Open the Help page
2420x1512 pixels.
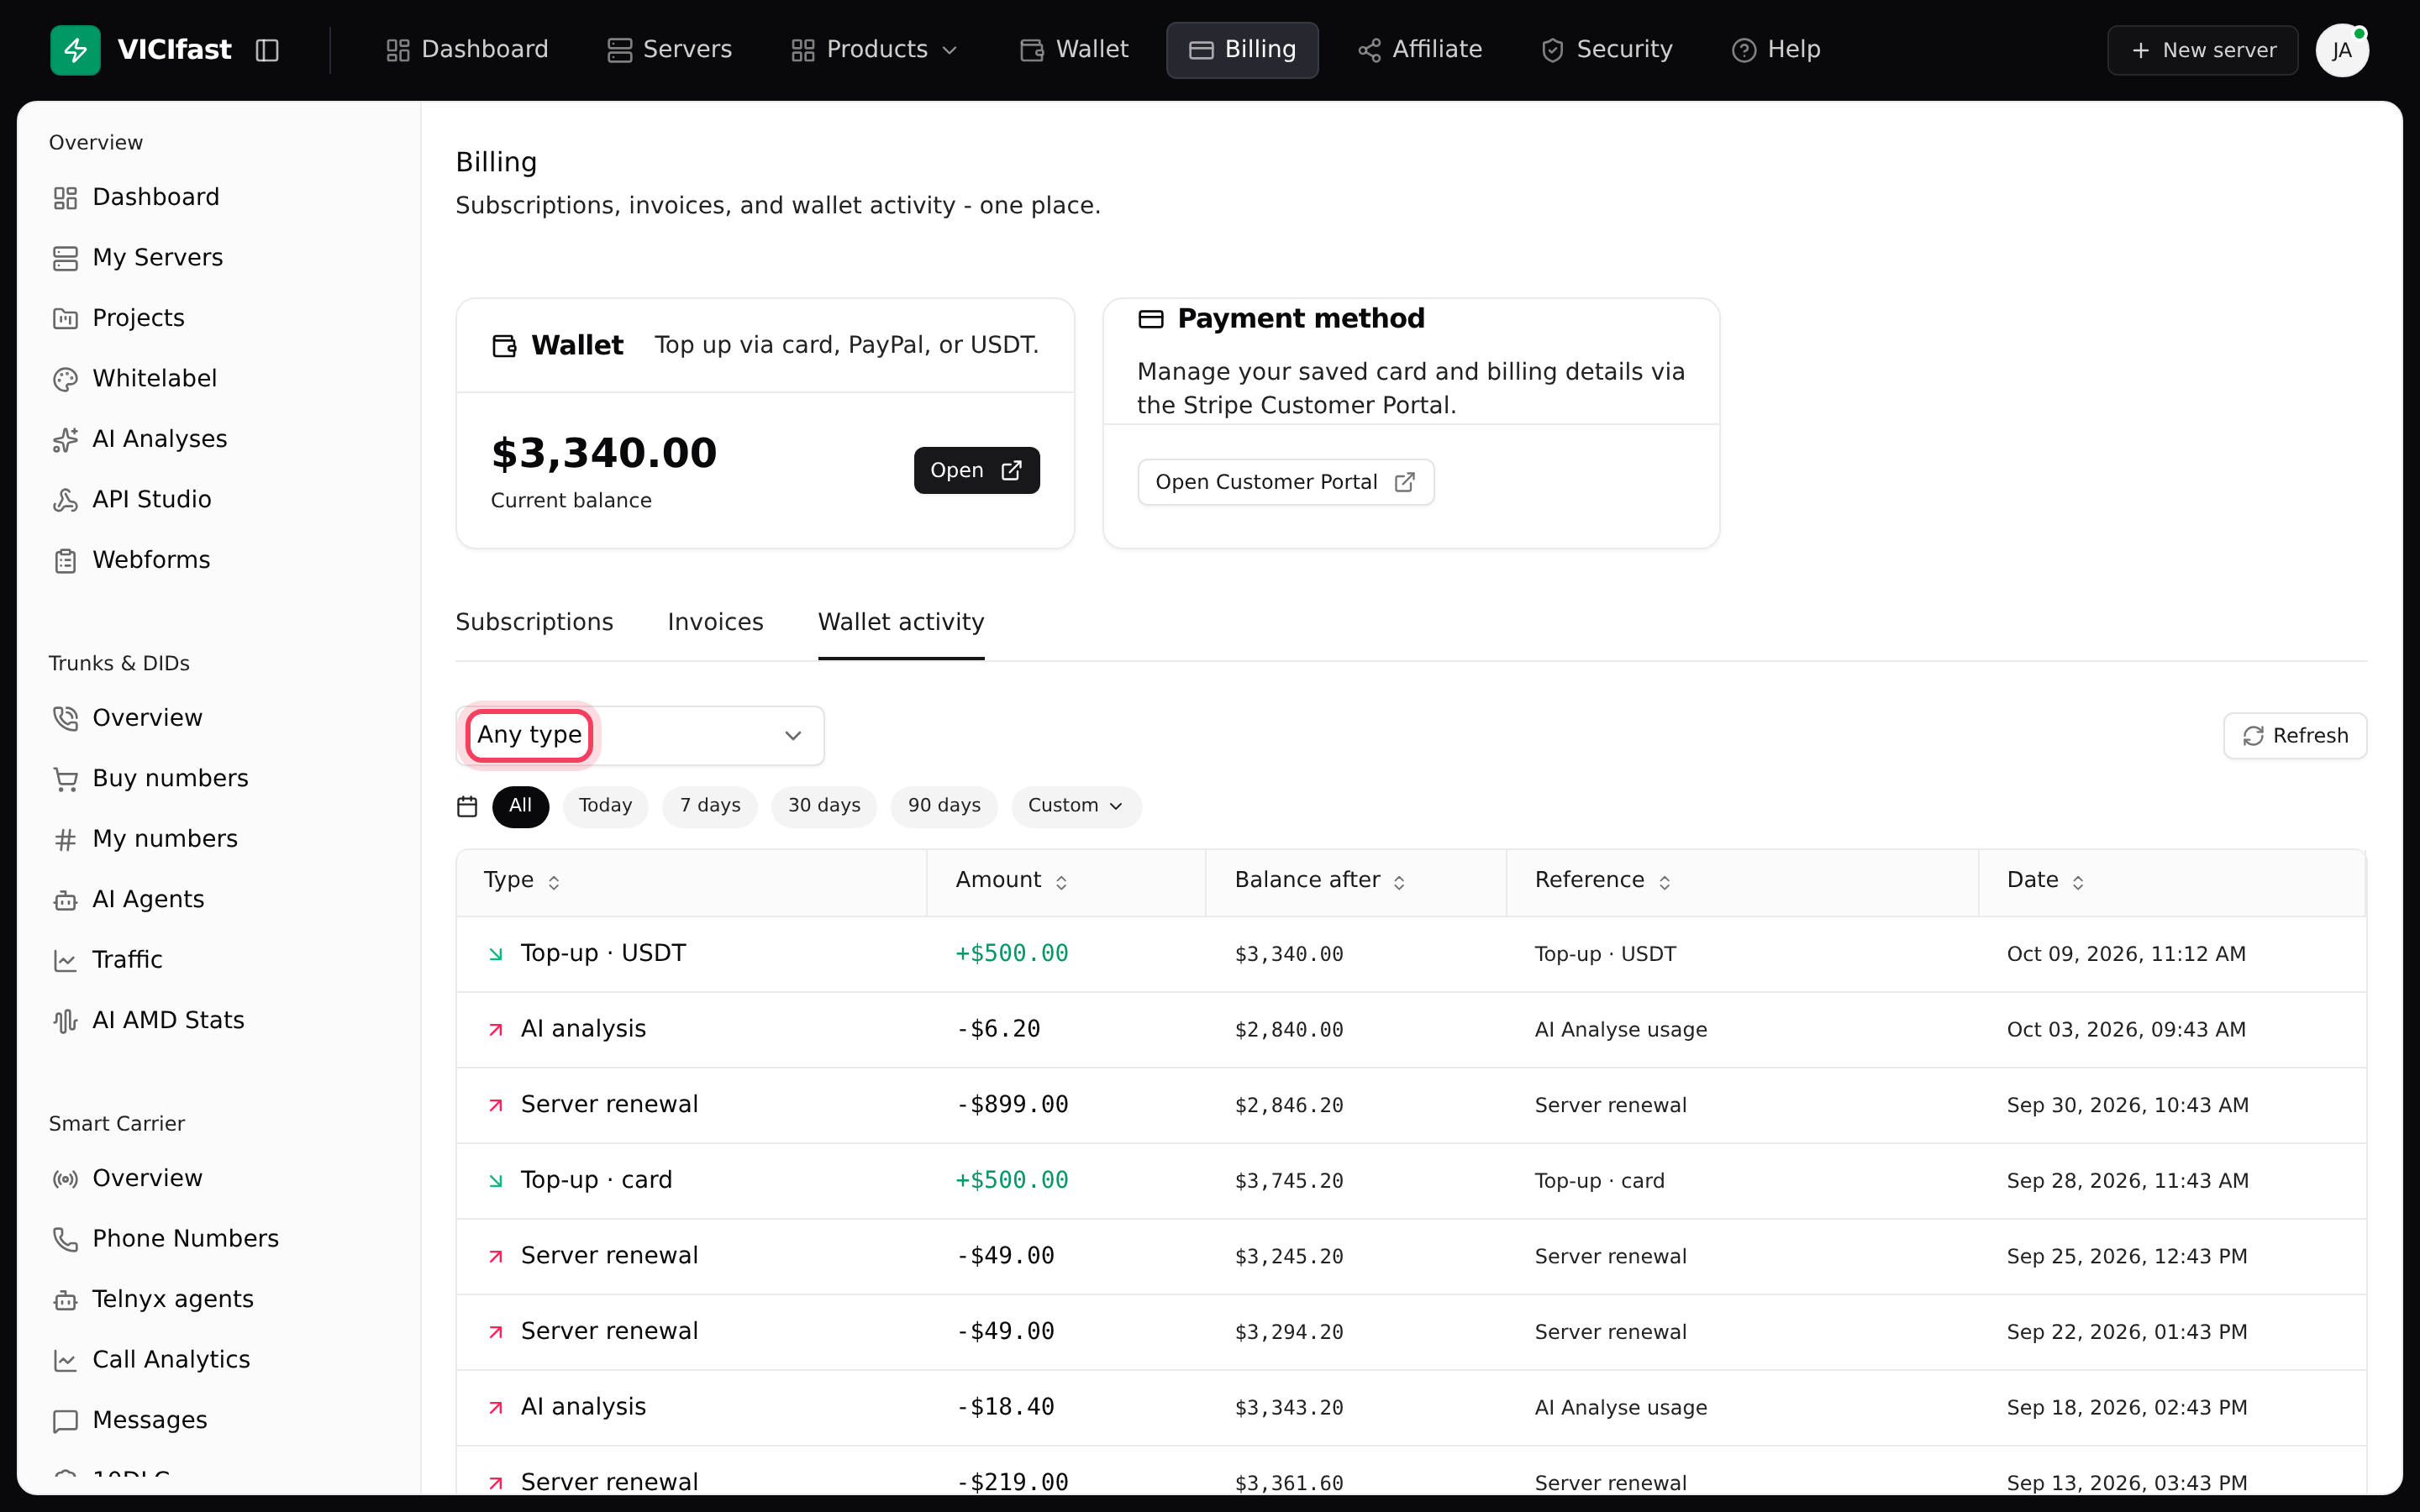pos(1775,50)
